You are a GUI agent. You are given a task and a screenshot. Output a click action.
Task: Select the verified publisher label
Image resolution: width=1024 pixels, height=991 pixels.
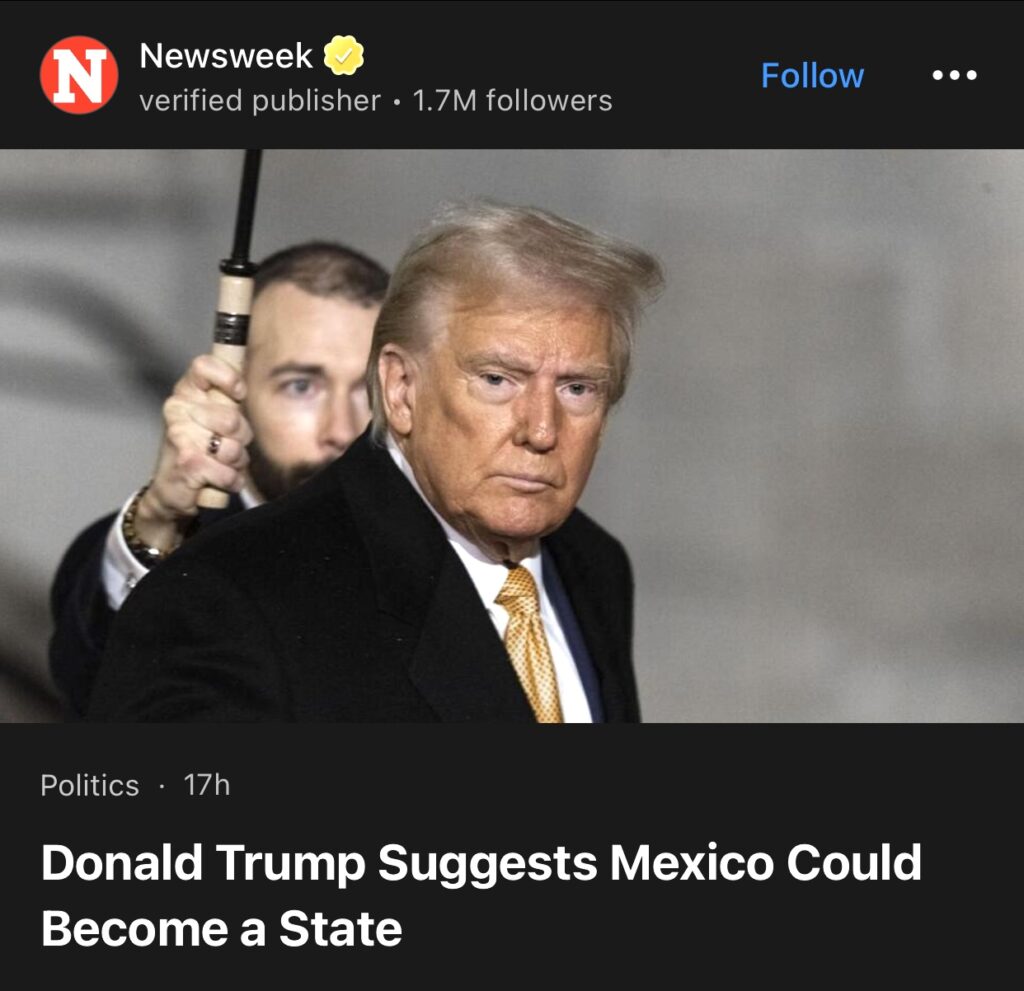(x=260, y=101)
